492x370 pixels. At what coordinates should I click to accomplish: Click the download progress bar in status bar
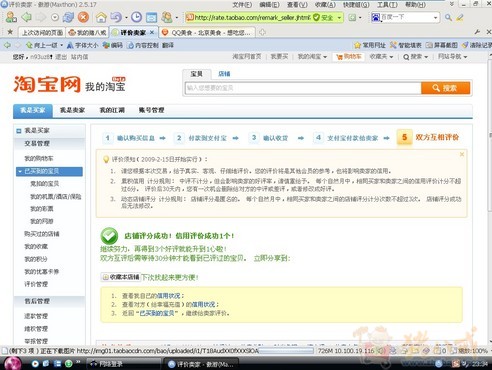[x=286, y=351]
